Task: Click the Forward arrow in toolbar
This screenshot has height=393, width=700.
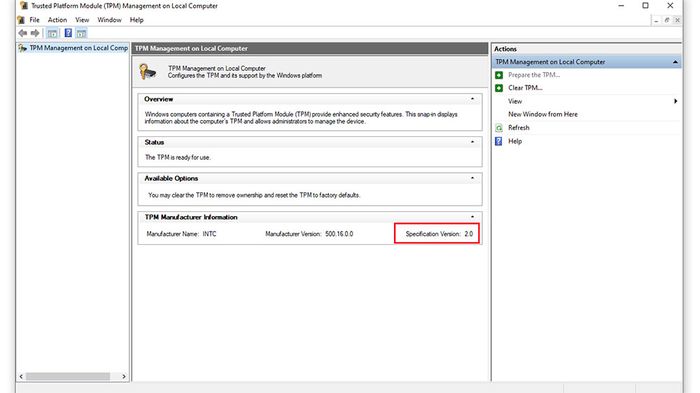Action: coord(35,33)
